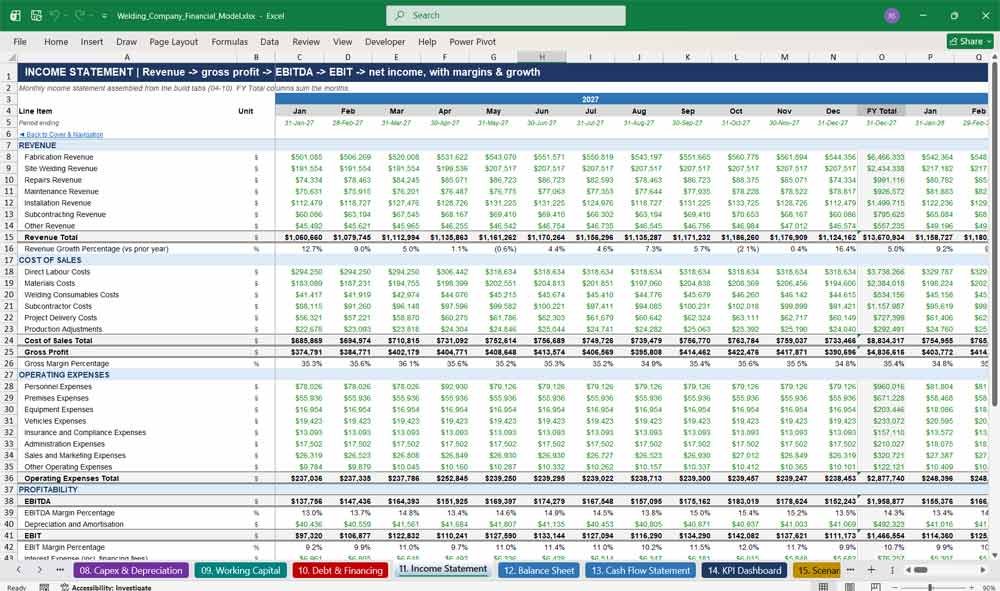Switch to 14. KPI Dashboard sheet
This screenshot has height=591, width=1000.
744,571
